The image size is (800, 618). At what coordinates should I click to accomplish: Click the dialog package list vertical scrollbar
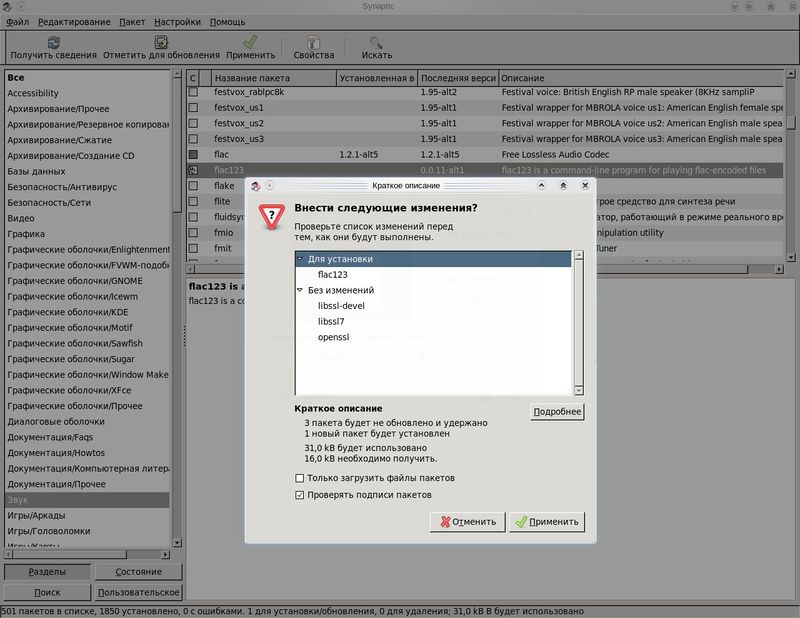point(579,323)
